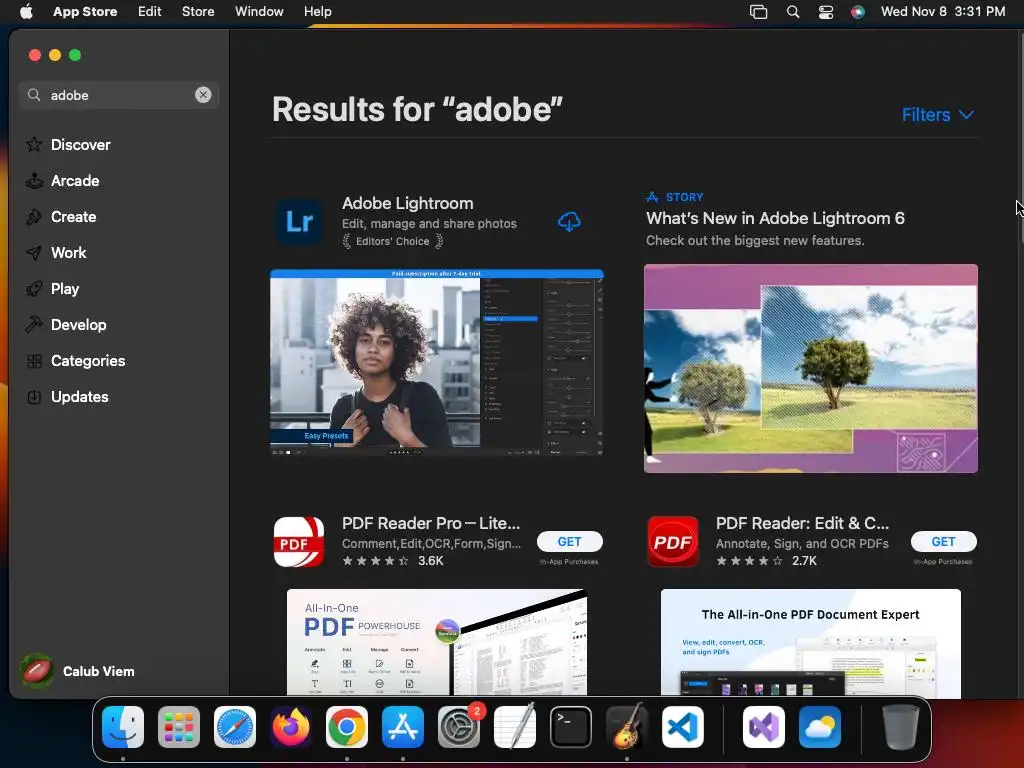This screenshot has width=1024, height=768.
Task: Launch Terminal from the Dock
Action: click(x=571, y=727)
